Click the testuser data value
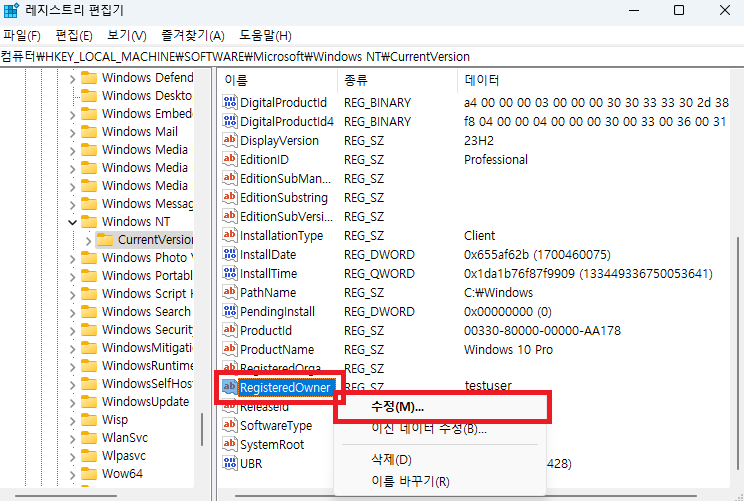The image size is (744, 501). (488, 385)
